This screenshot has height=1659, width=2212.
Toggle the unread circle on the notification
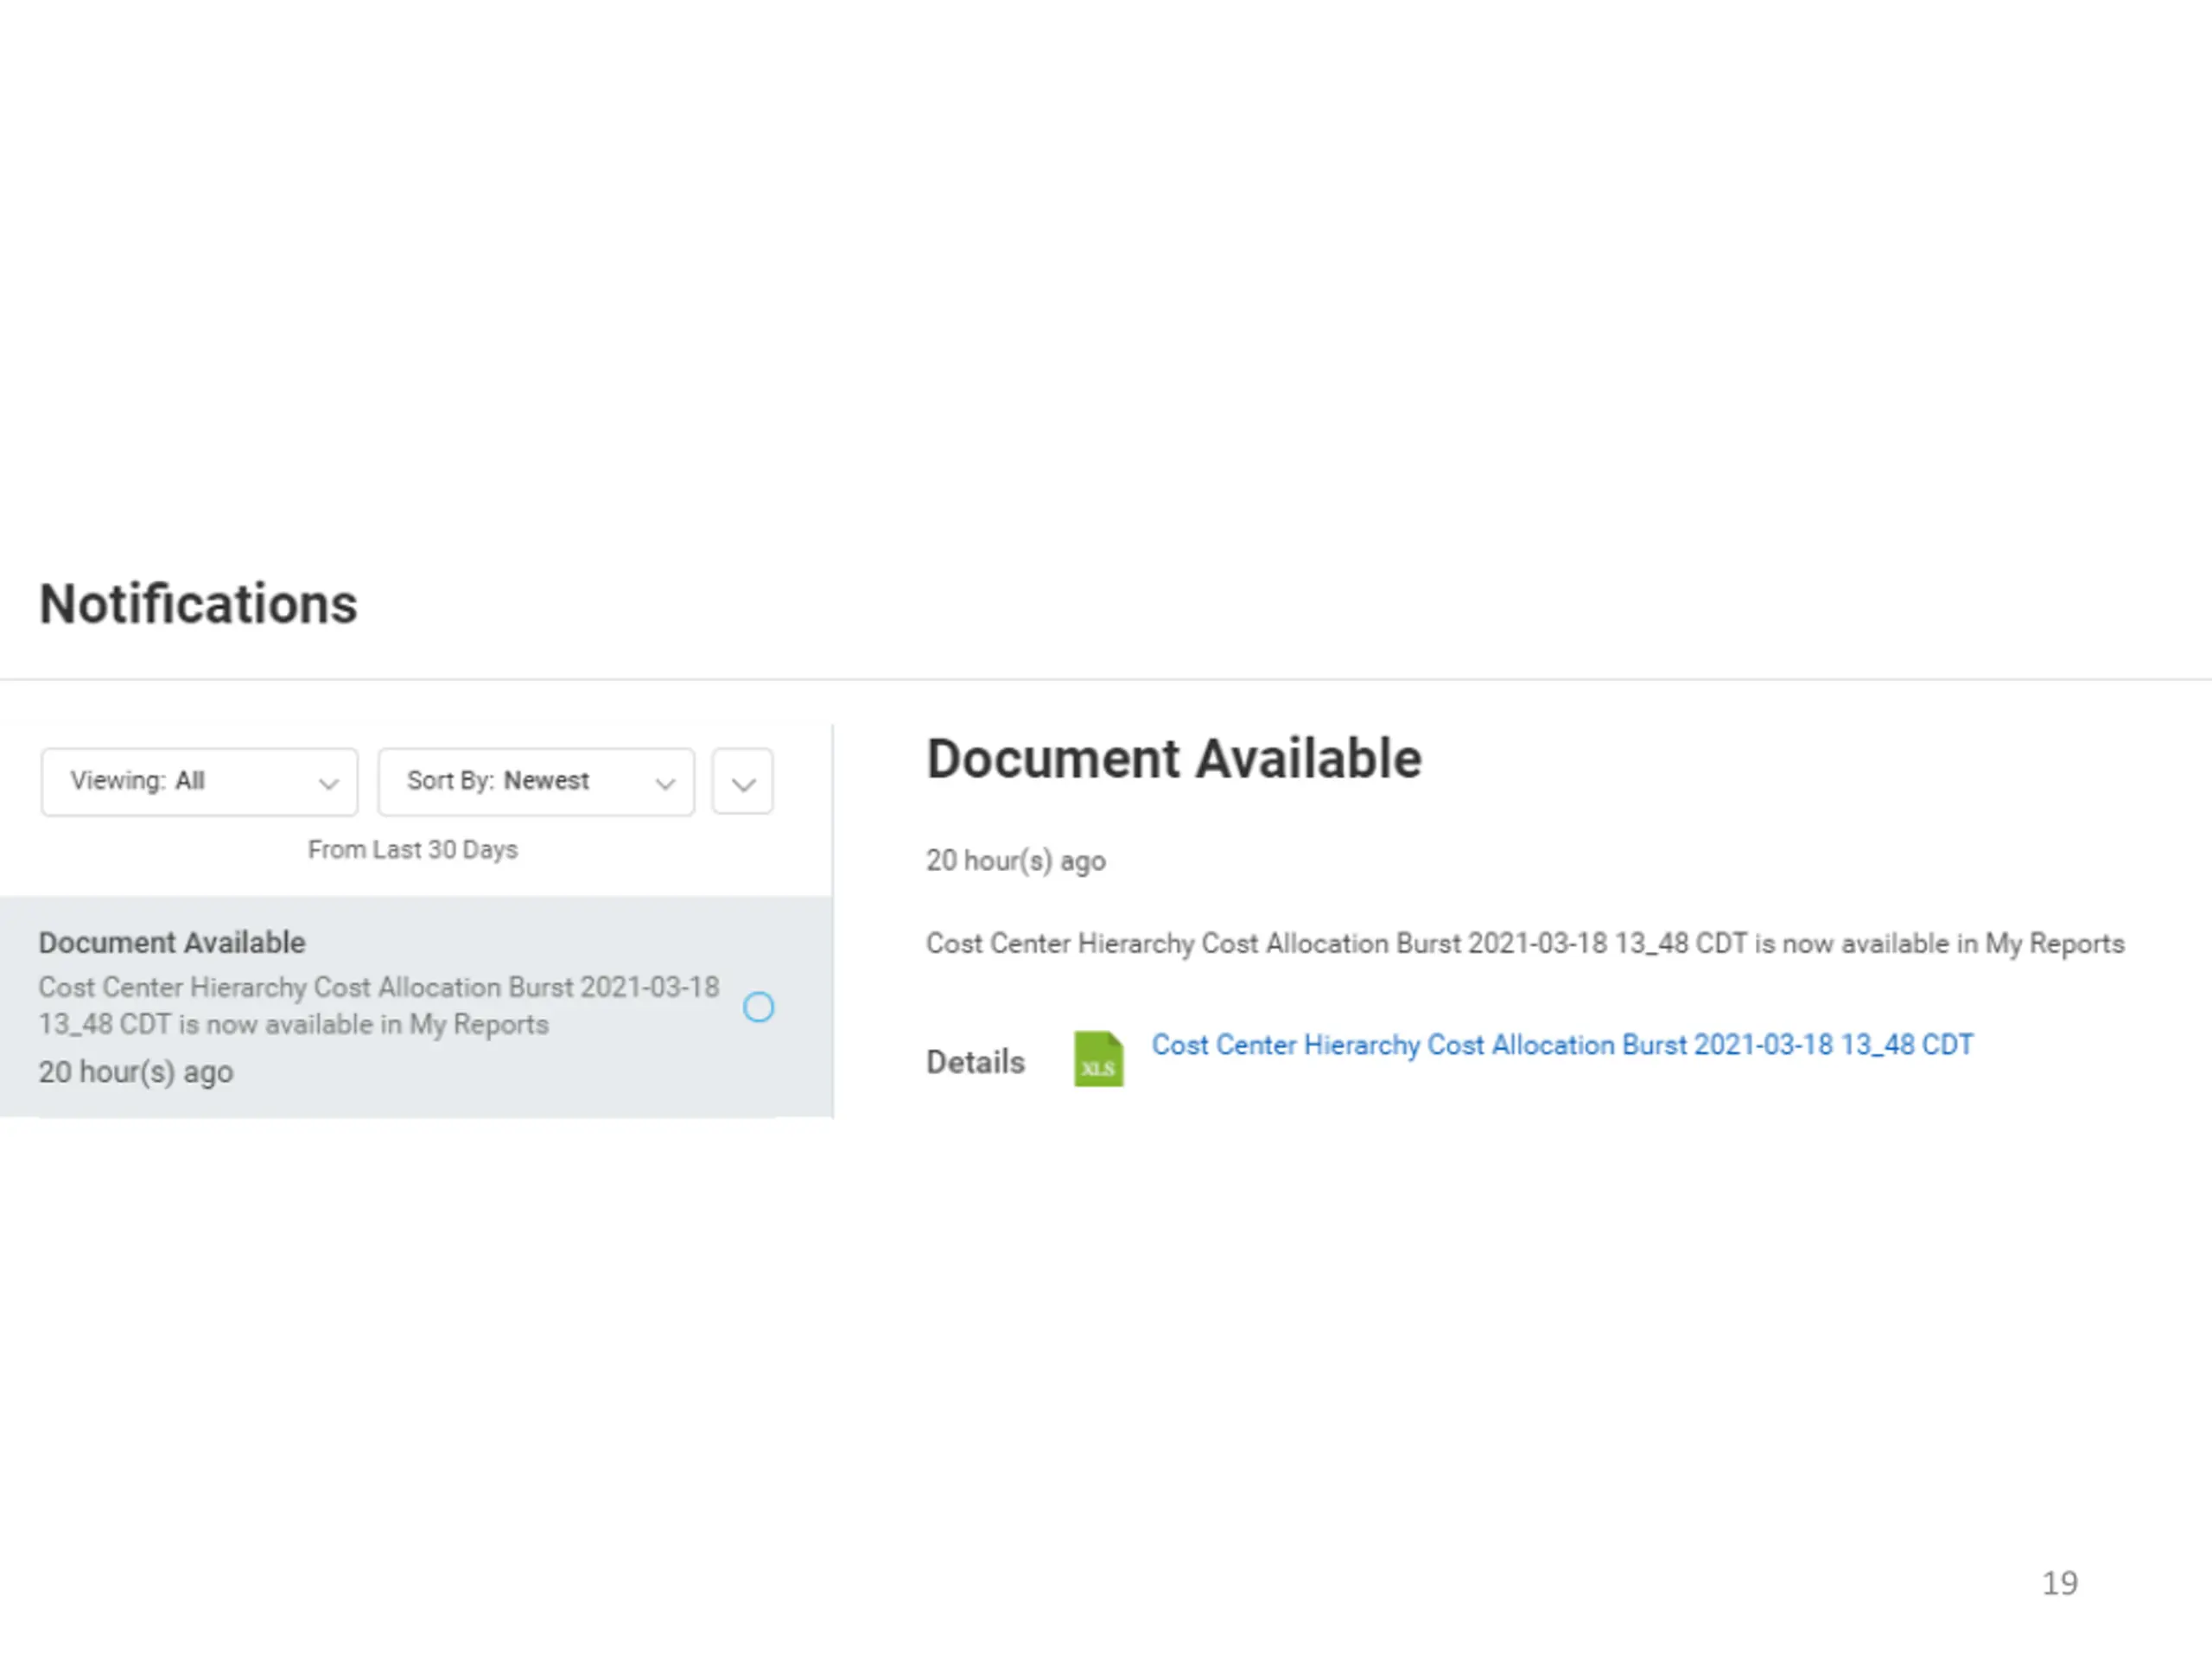tap(758, 1007)
